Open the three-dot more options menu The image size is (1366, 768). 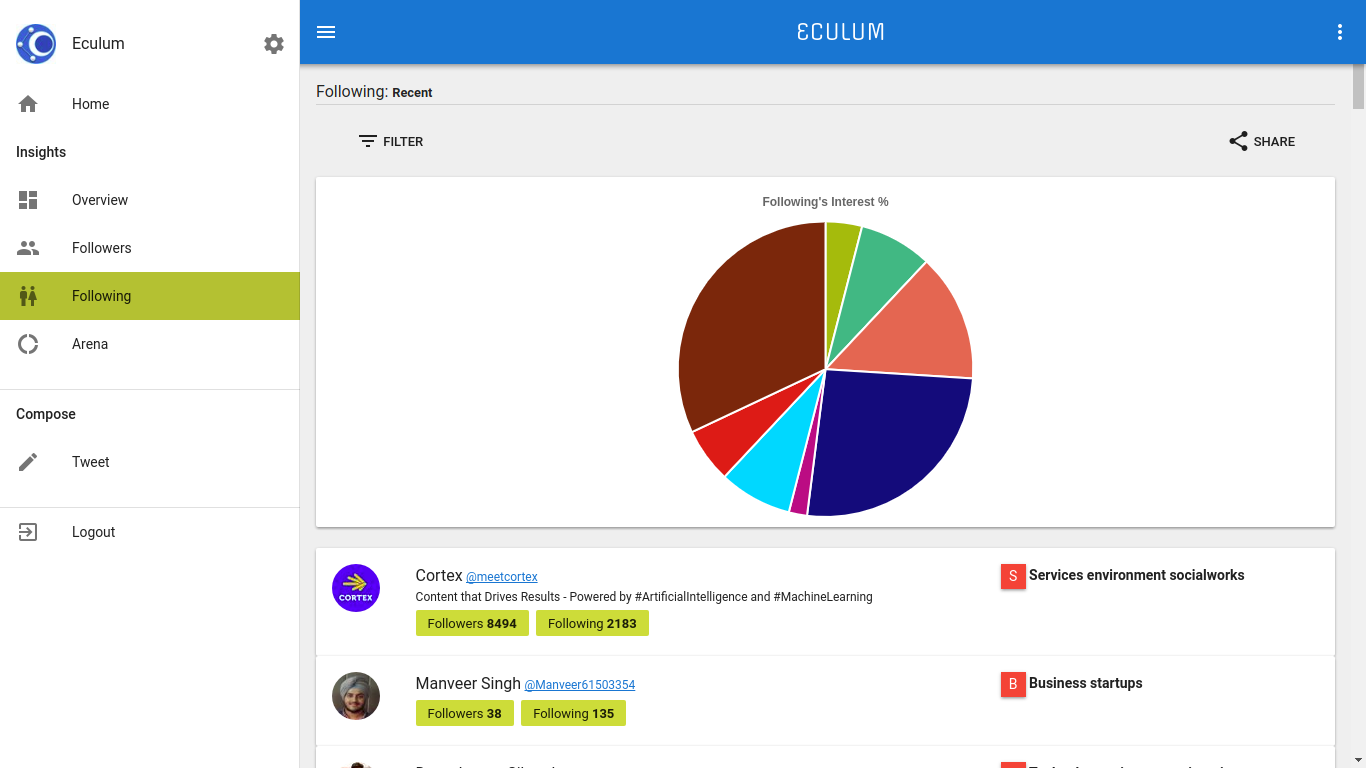(x=1340, y=32)
